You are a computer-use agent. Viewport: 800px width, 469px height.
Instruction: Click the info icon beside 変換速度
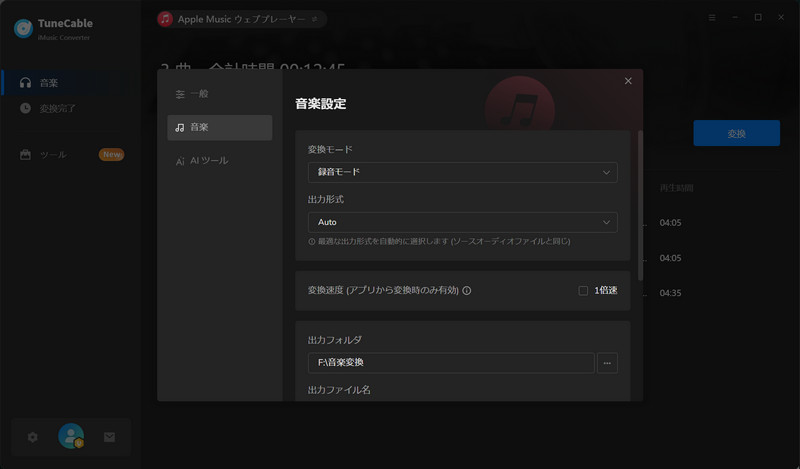coord(466,290)
